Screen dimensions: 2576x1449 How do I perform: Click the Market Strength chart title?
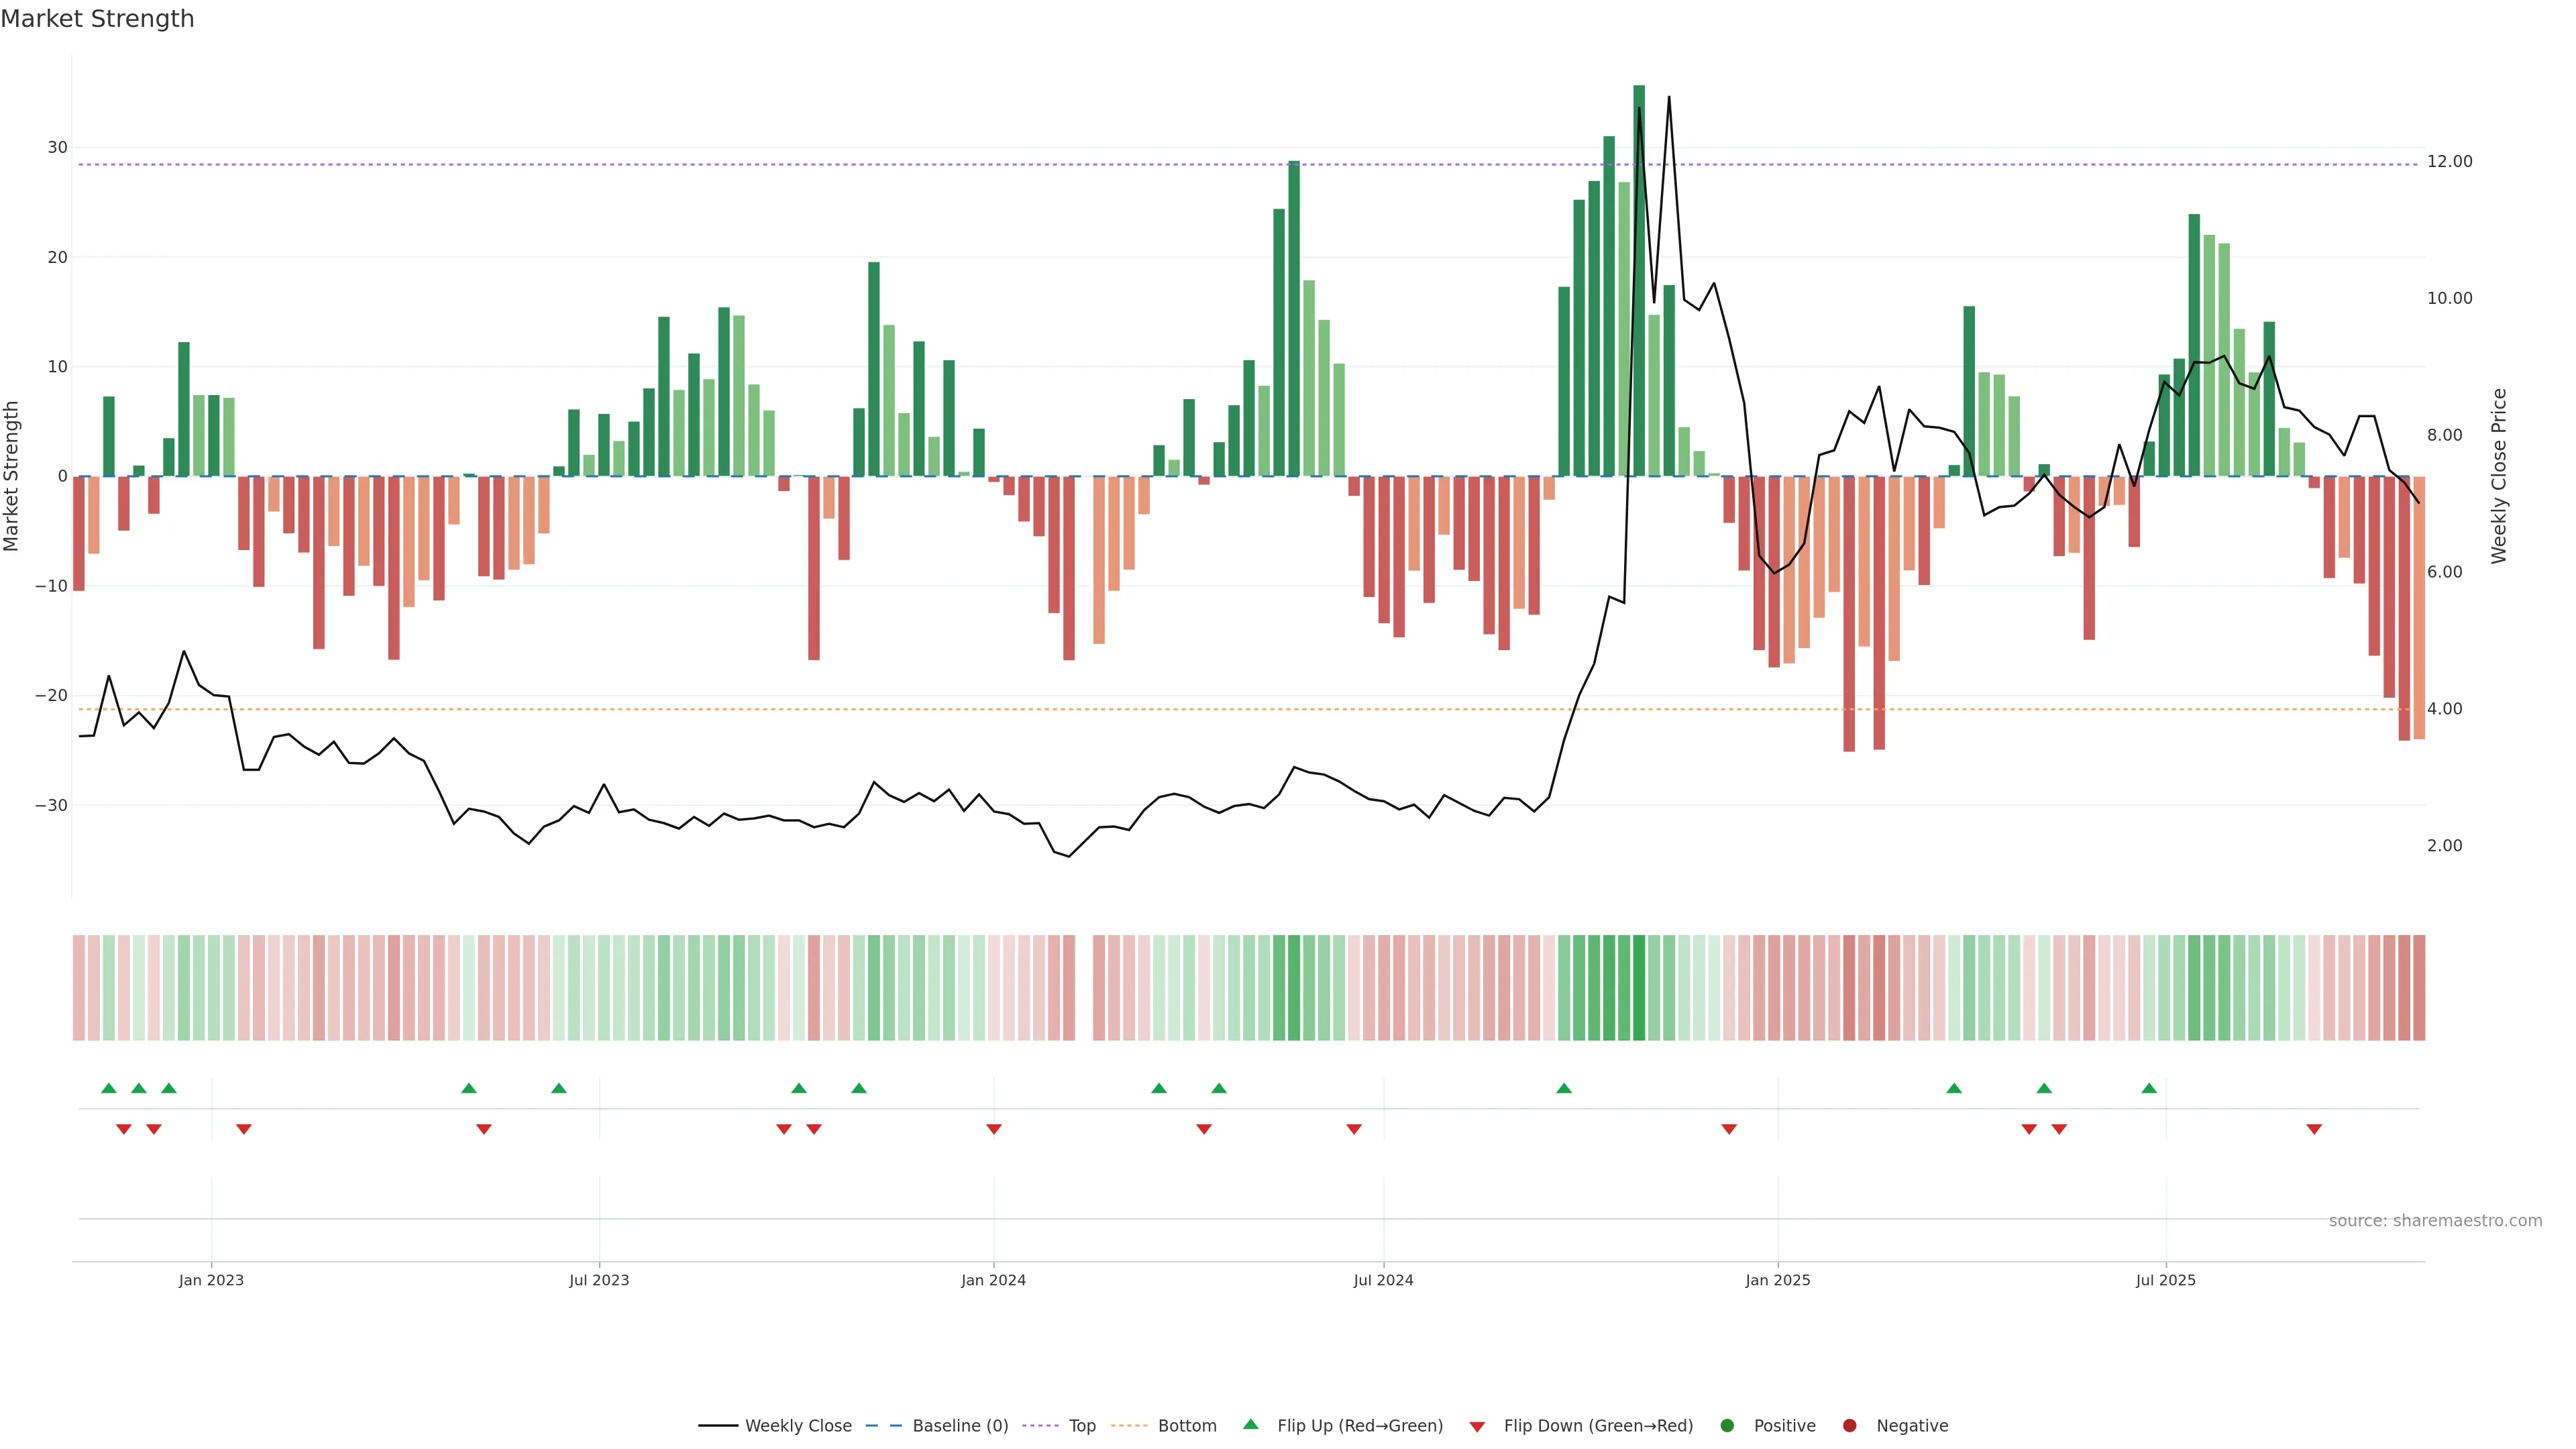tap(97, 19)
